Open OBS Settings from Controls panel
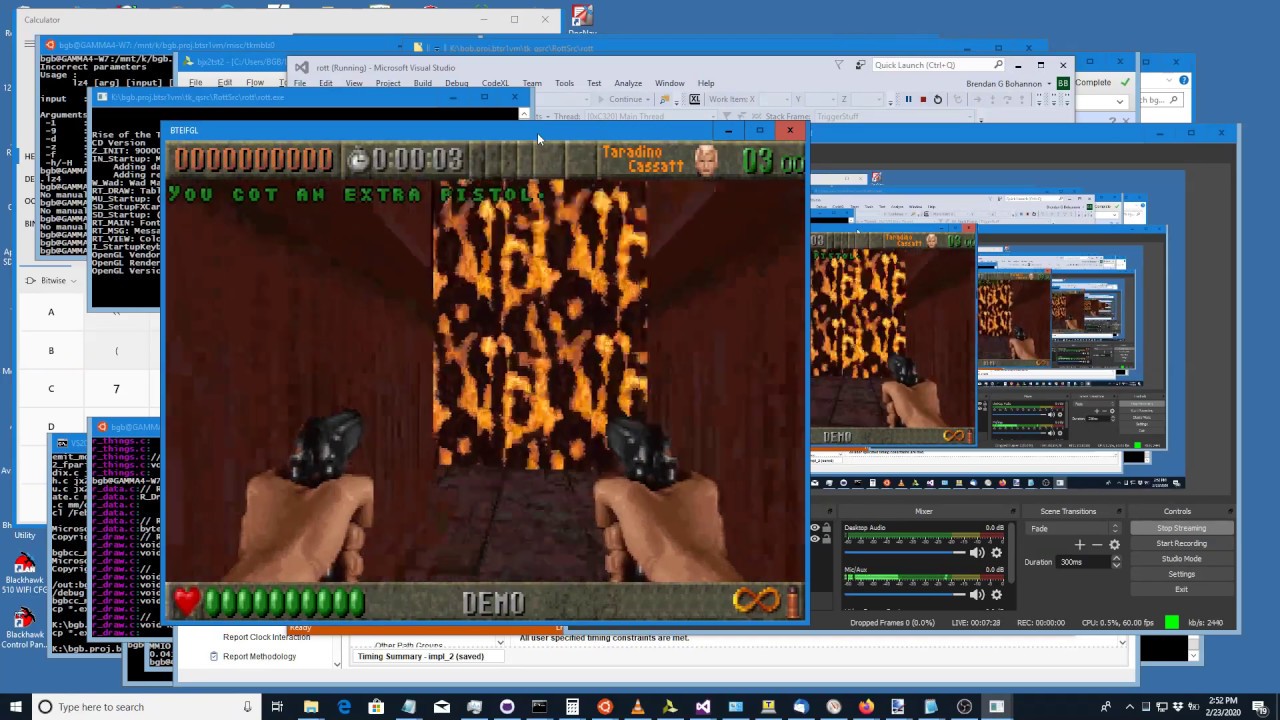The height and width of the screenshot is (720, 1280). pos(1181,574)
